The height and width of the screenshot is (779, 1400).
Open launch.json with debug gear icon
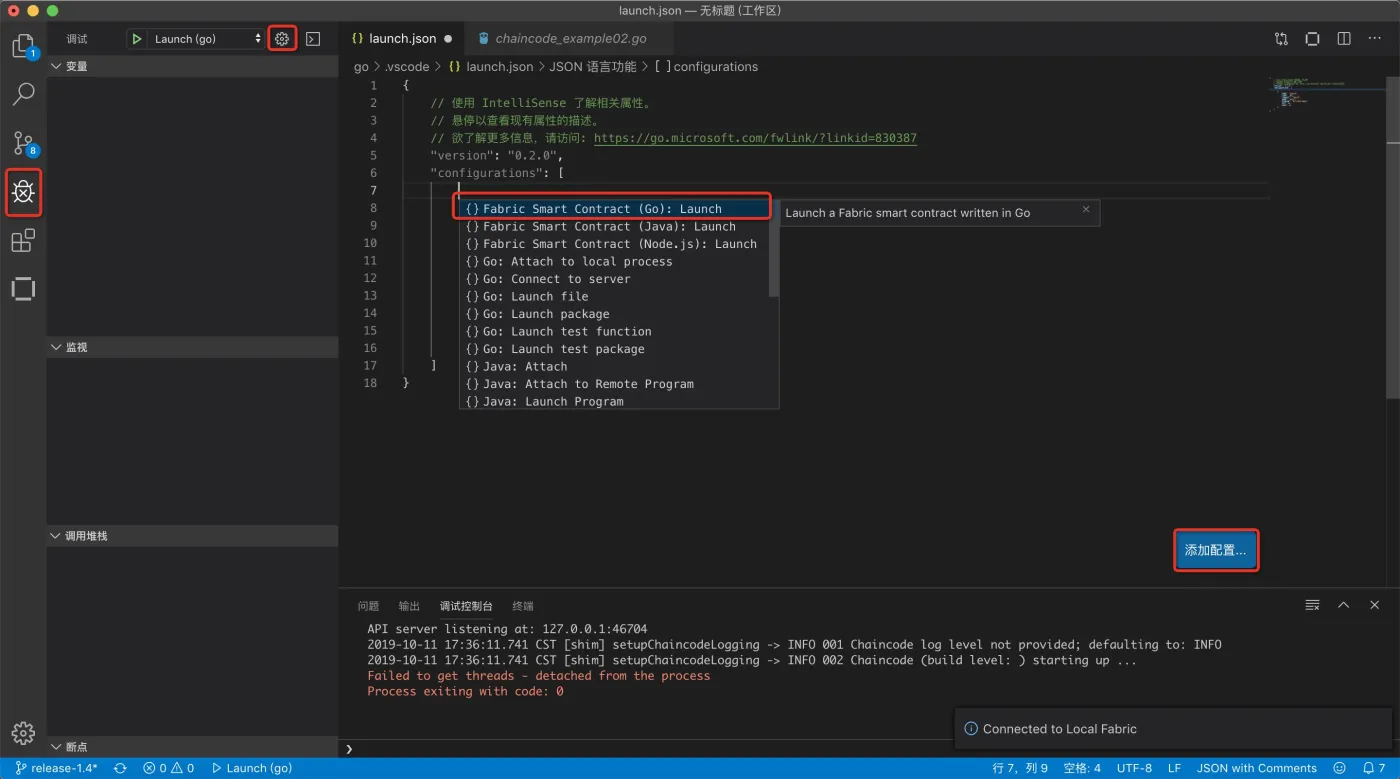click(282, 39)
